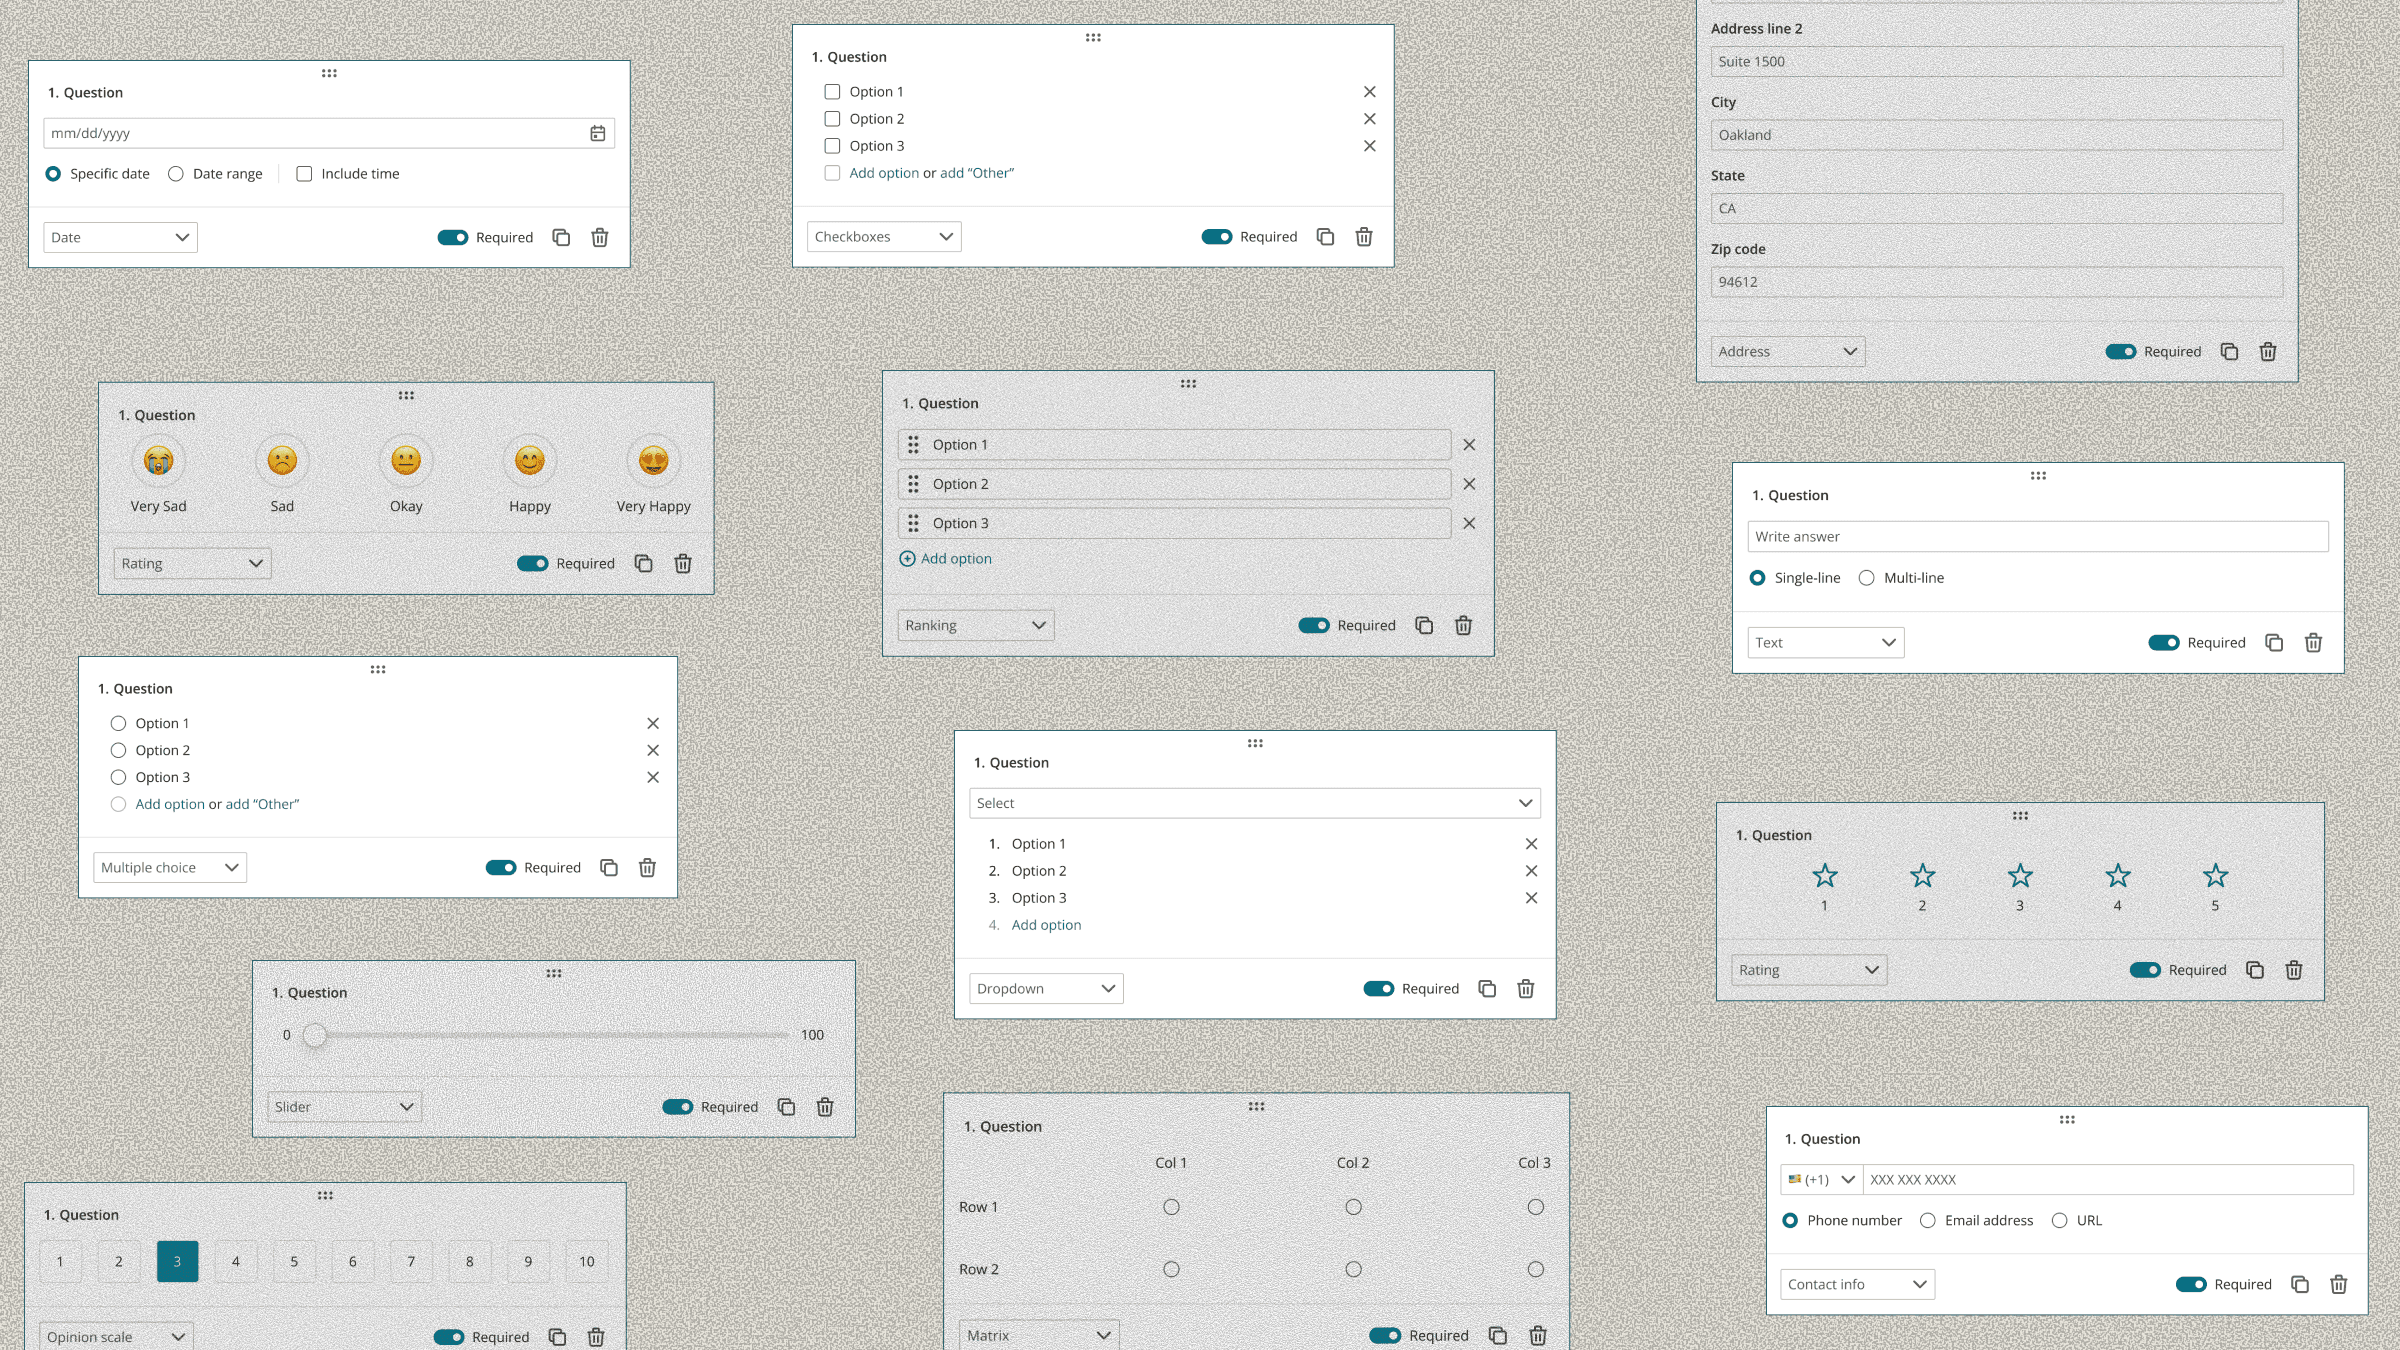Duplicate the Slider question
The width and height of the screenshot is (2400, 1350).
coord(786,1106)
